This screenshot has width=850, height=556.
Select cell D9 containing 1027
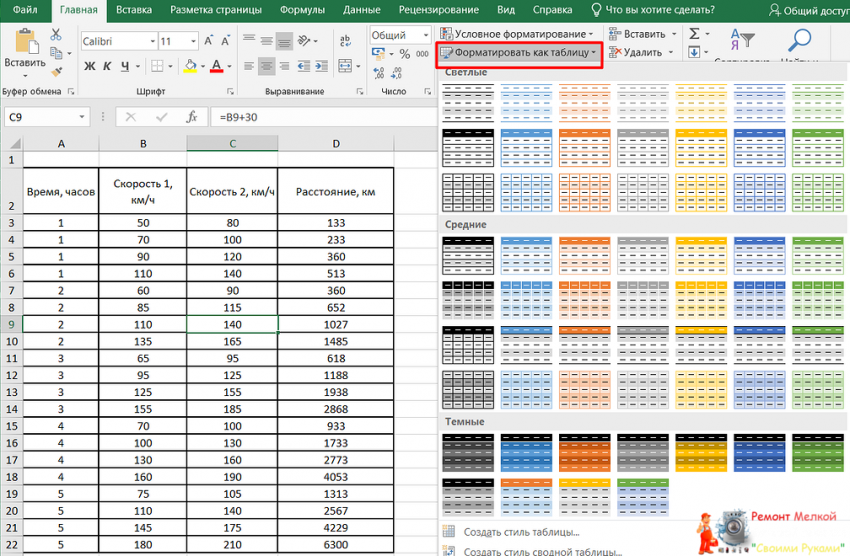pos(336,323)
